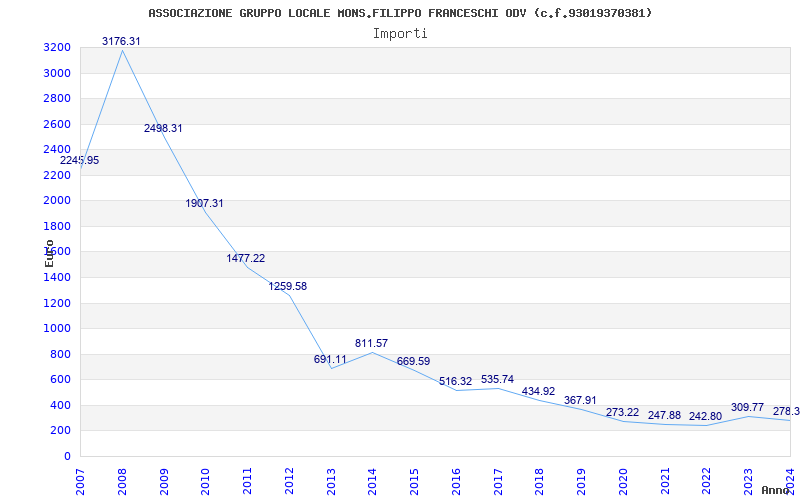Click the x-axis year 2020

click(x=623, y=481)
